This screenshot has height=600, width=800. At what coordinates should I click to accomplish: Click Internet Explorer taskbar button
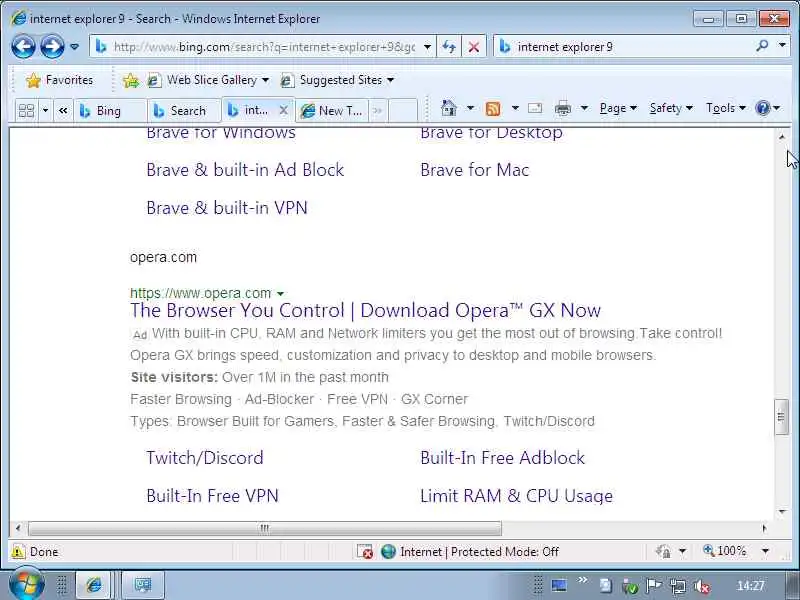click(93, 585)
